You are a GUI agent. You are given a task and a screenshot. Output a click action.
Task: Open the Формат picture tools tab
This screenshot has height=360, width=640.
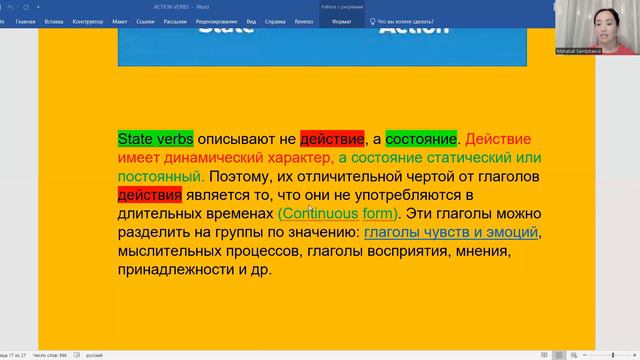(x=342, y=22)
